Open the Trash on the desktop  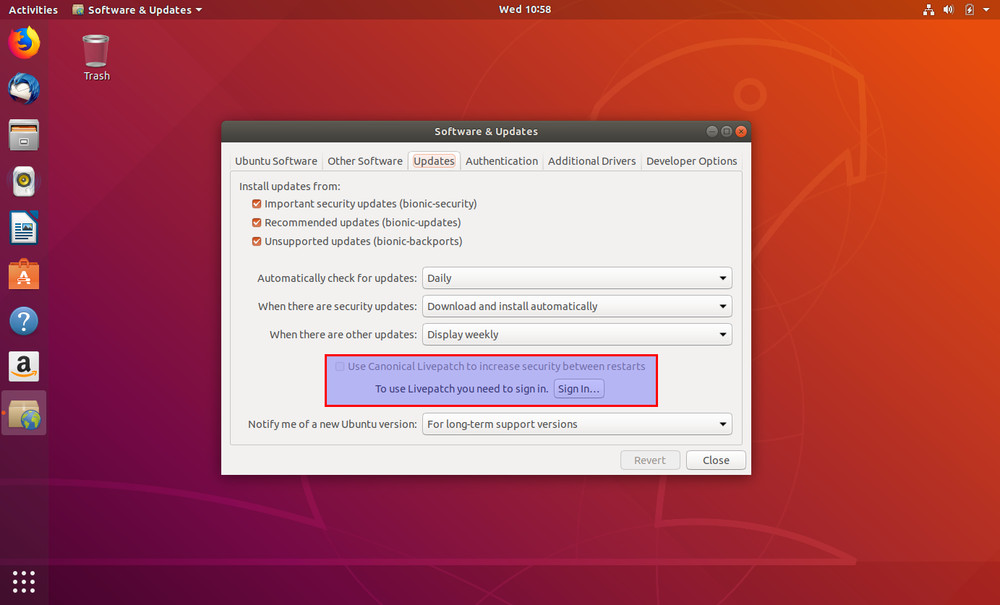pos(95,50)
